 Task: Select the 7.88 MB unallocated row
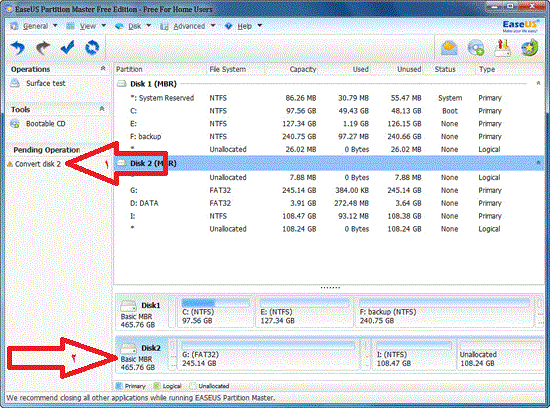[328, 178]
